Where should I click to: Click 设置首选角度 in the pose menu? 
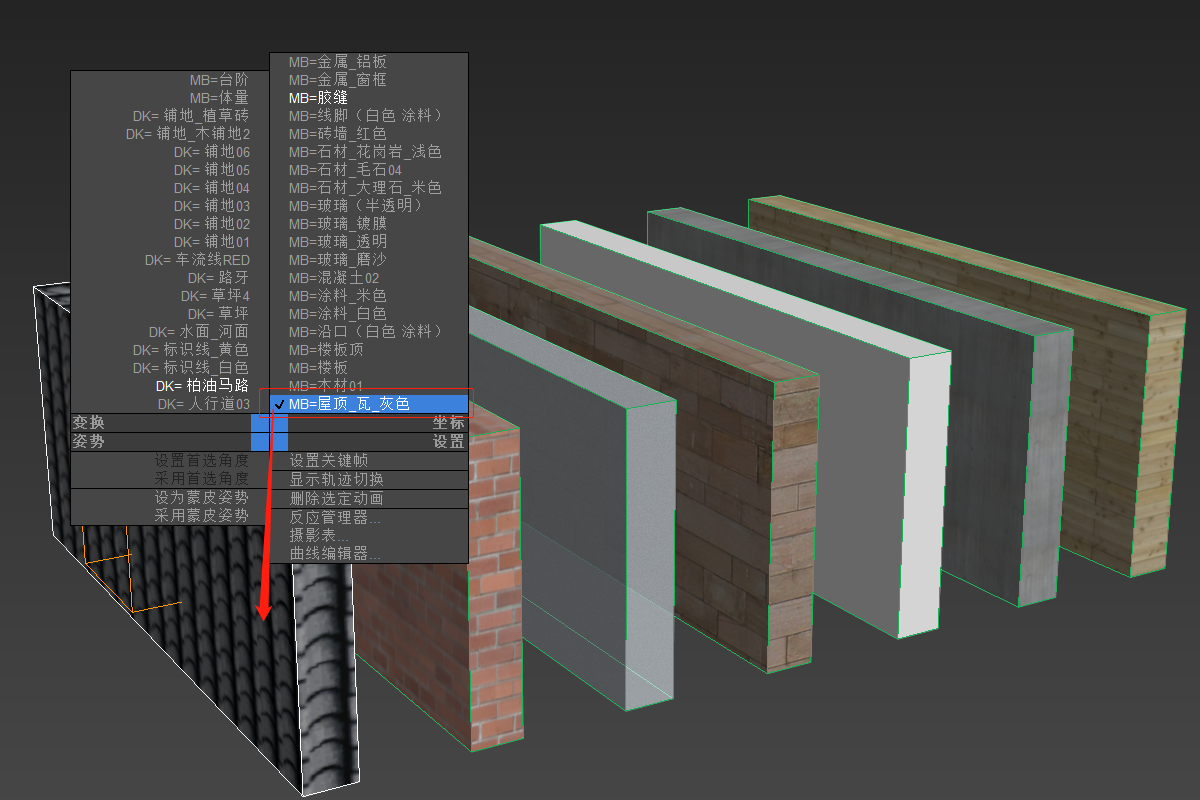[201, 461]
